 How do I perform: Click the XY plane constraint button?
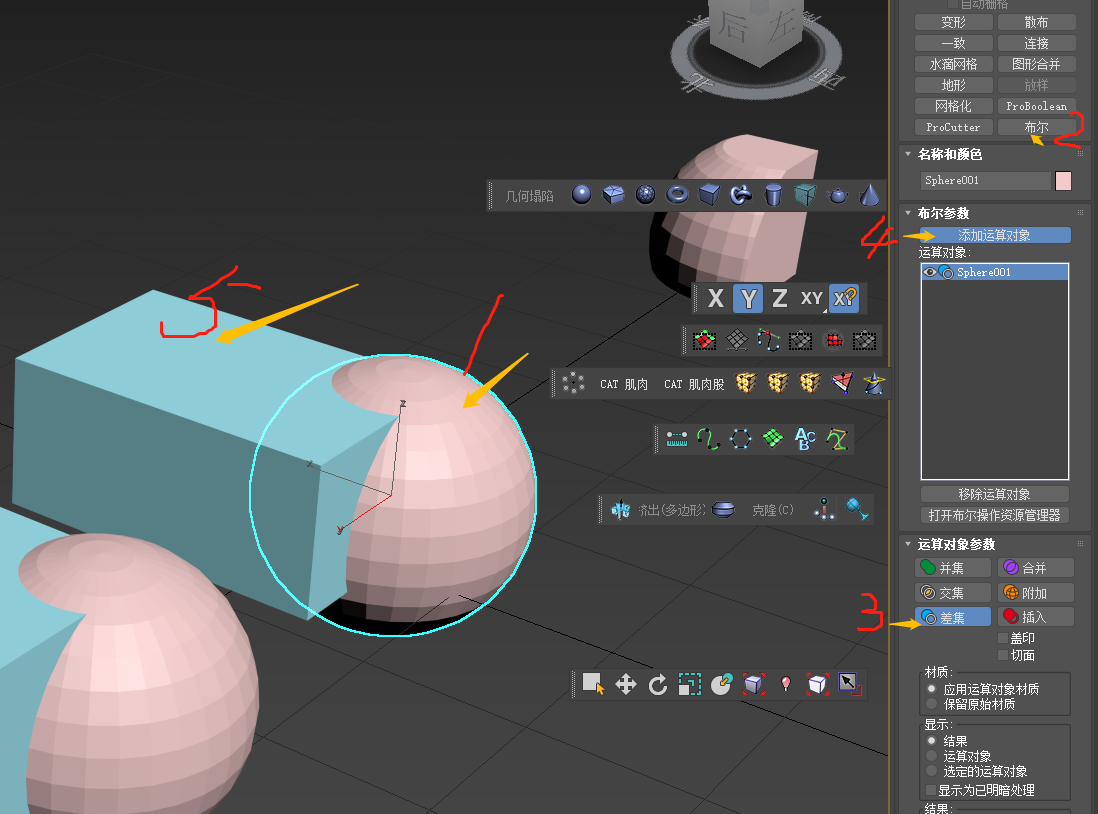click(x=811, y=298)
